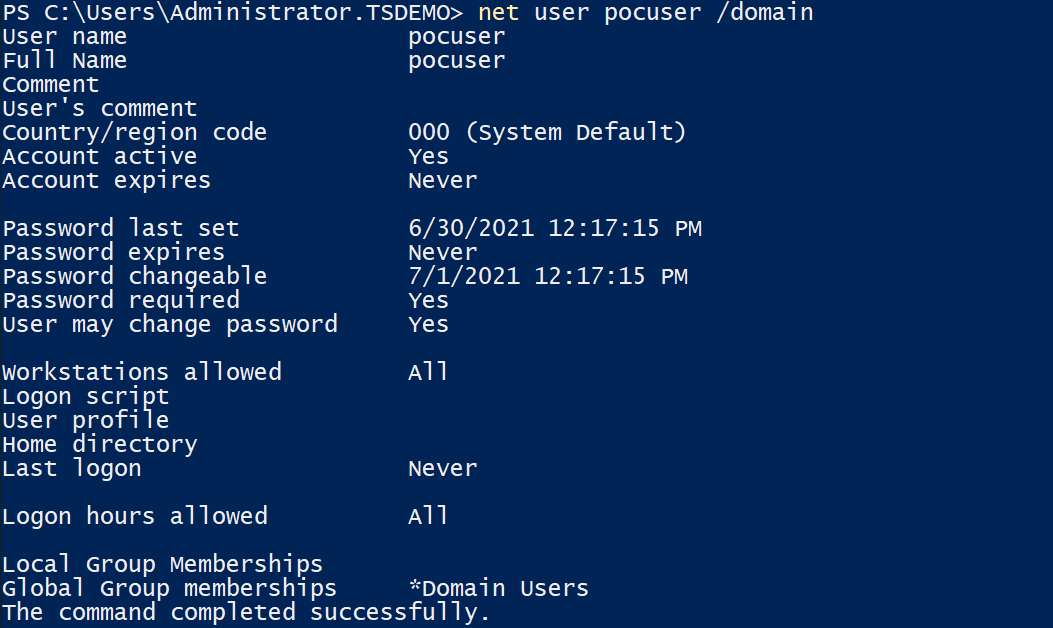
Task: Click the '*Domain Users' group membership
Action: coord(498,588)
